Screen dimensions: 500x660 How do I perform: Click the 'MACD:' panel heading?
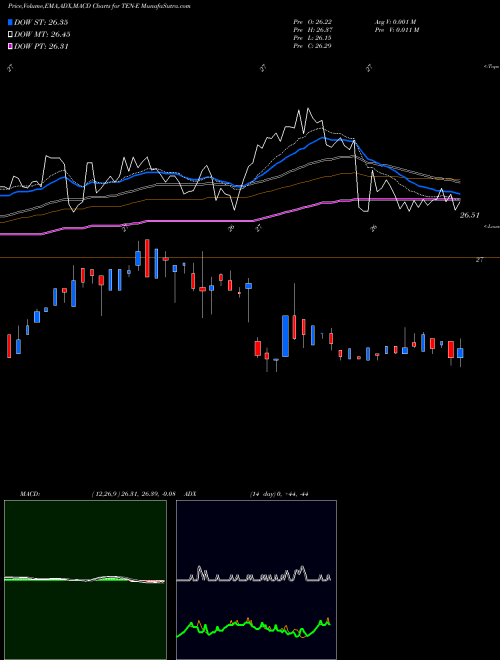click(x=30, y=494)
